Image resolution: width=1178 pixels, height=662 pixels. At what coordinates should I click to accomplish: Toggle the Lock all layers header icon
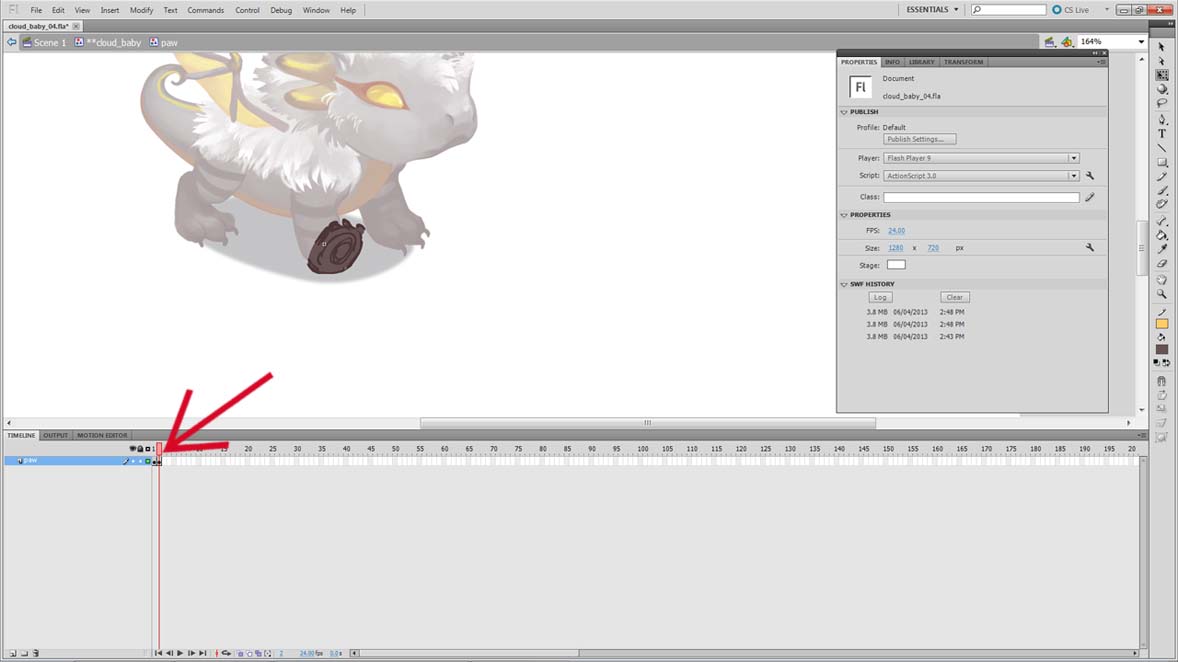(140, 449)
